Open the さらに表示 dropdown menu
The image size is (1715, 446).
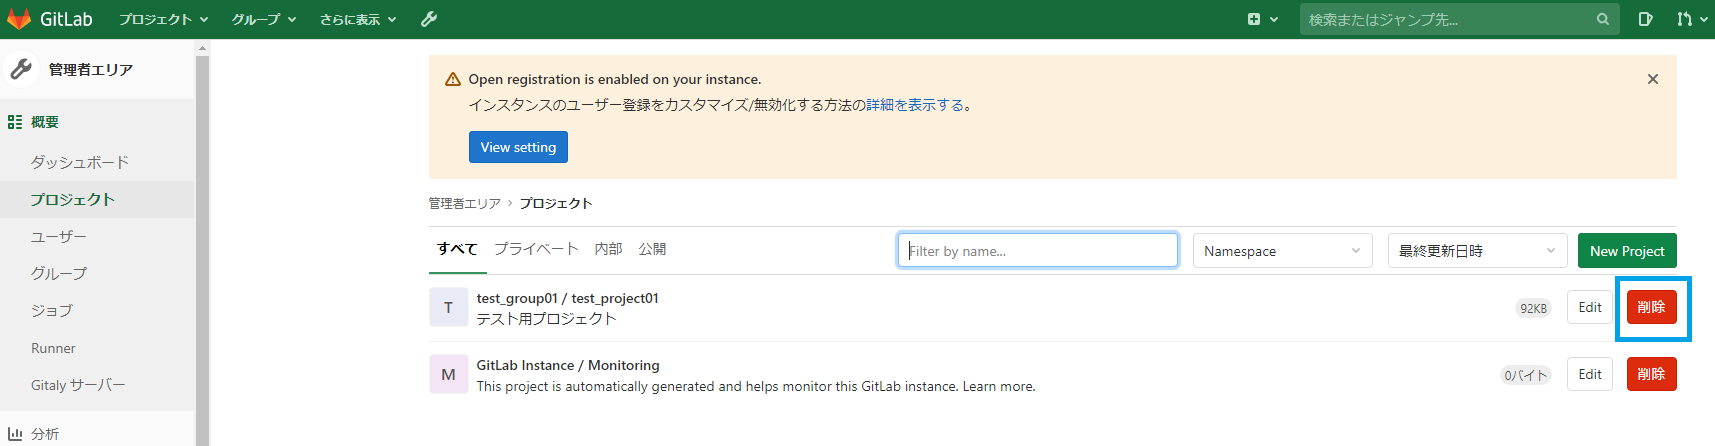click(x=358, y=19)
